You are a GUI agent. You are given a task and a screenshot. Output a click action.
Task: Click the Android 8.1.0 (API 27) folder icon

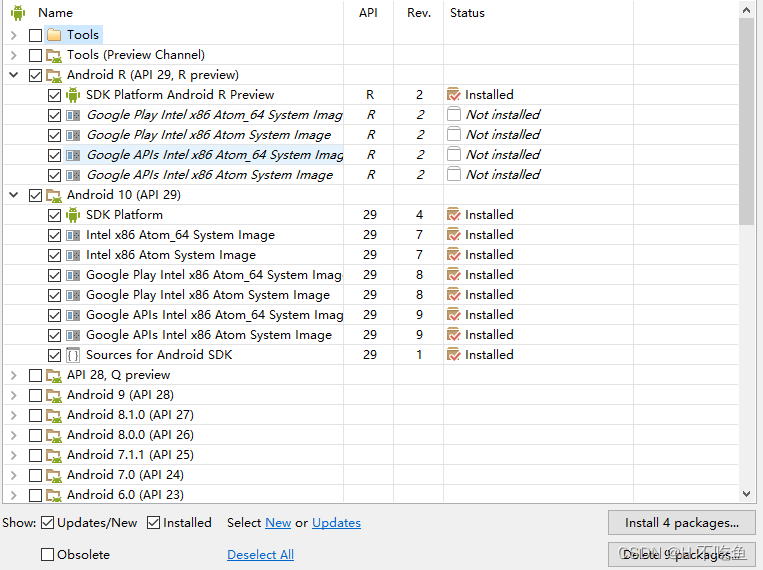[x=54, y=415]
